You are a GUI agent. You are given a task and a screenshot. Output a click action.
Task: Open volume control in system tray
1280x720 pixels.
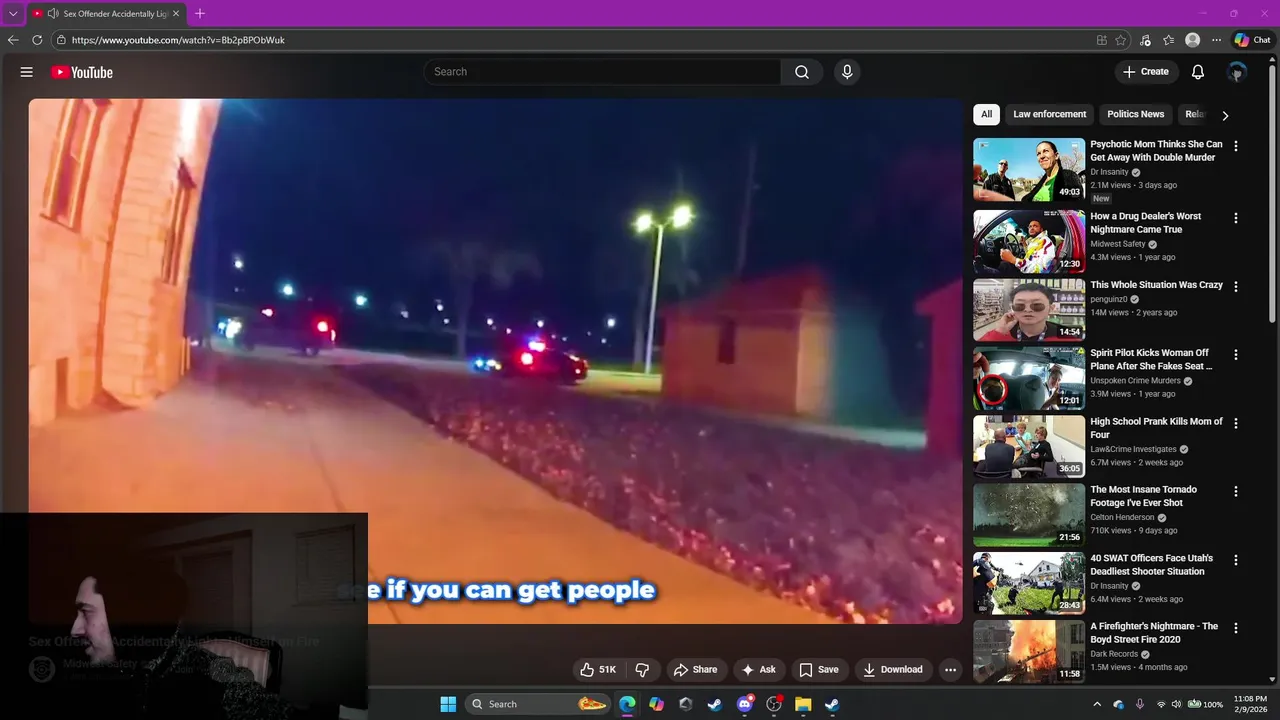(1176, 704)
